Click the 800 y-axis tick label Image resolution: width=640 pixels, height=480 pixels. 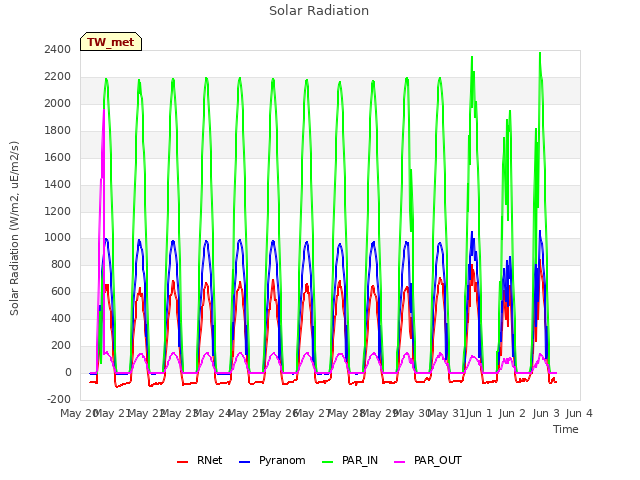[61, 264]
